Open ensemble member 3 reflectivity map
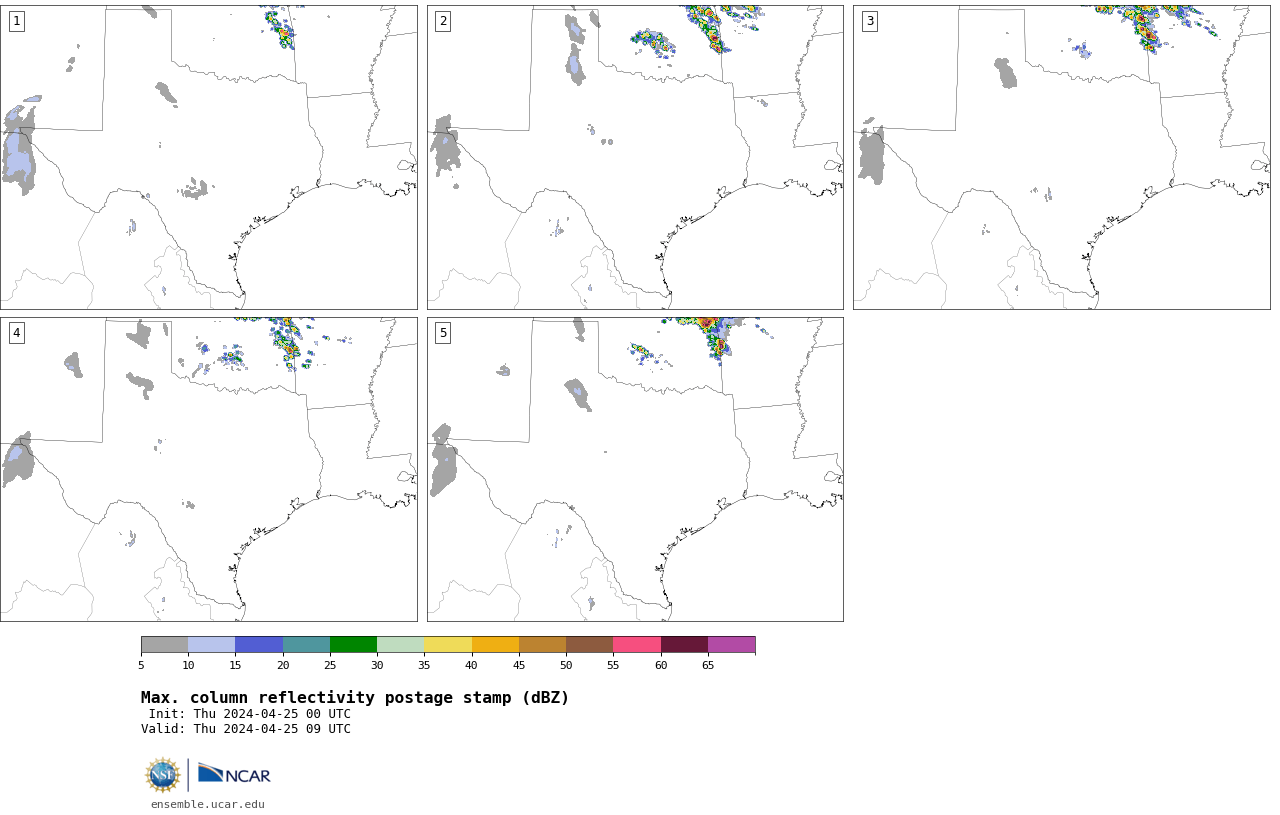Viewport: 1280px width, 815px height. (x=1062, y=157)
